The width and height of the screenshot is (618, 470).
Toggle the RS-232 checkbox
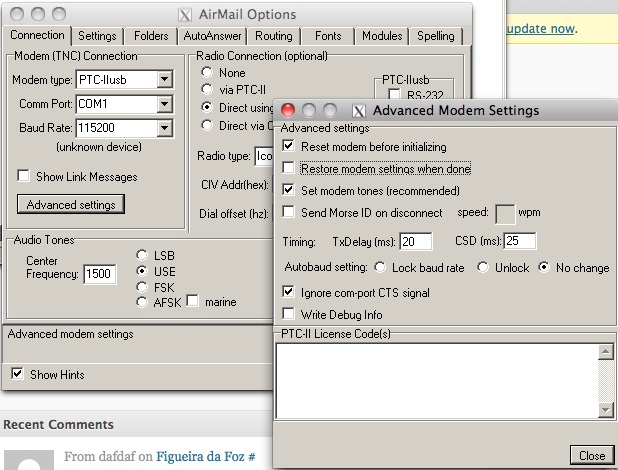(x=394, y=94)
